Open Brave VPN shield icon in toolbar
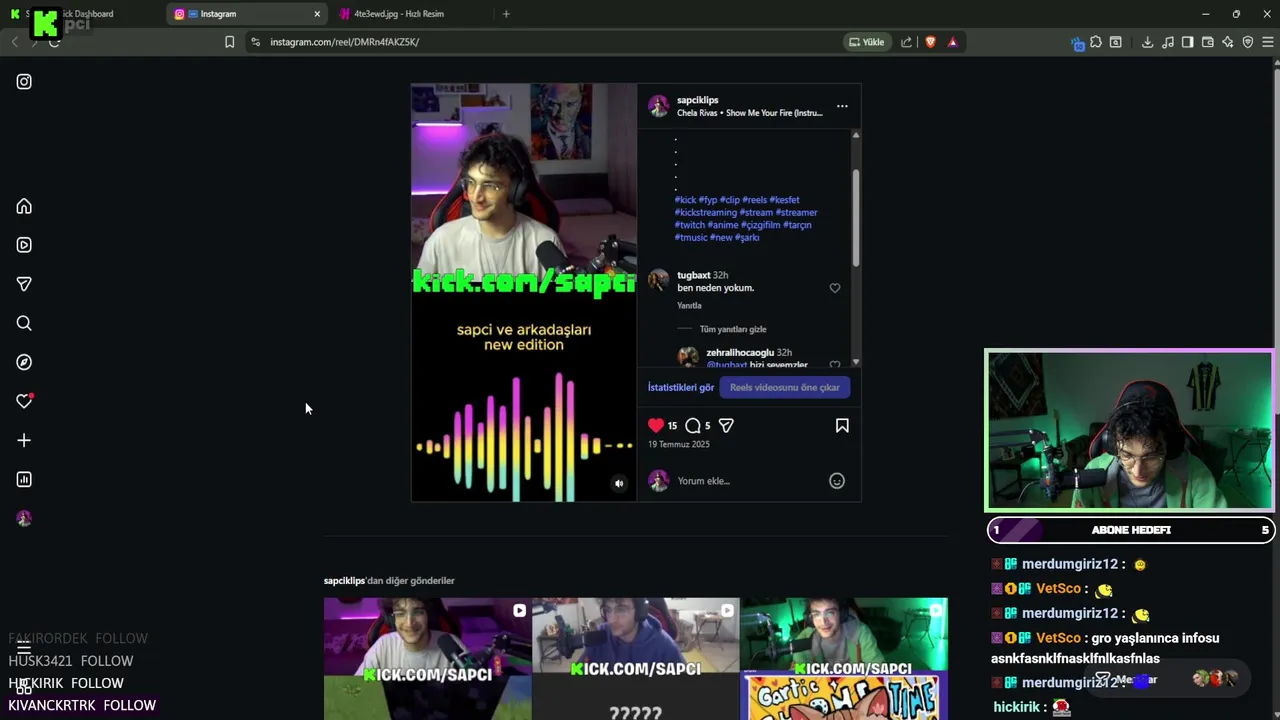The height and width of the screenshot is (720, 1280). [x=1248, y=42]
